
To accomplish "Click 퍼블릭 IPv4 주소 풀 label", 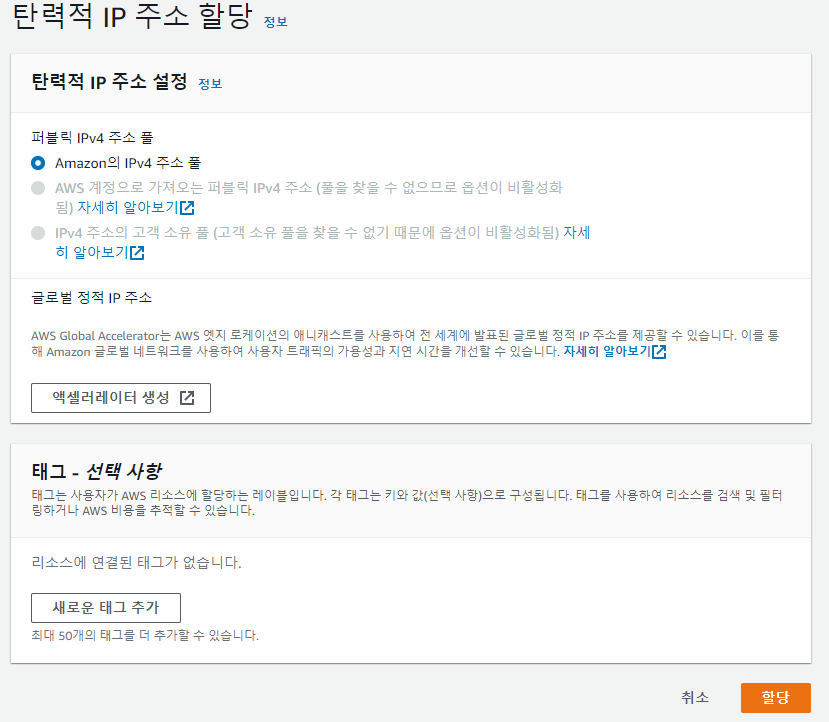I will 93,138.
